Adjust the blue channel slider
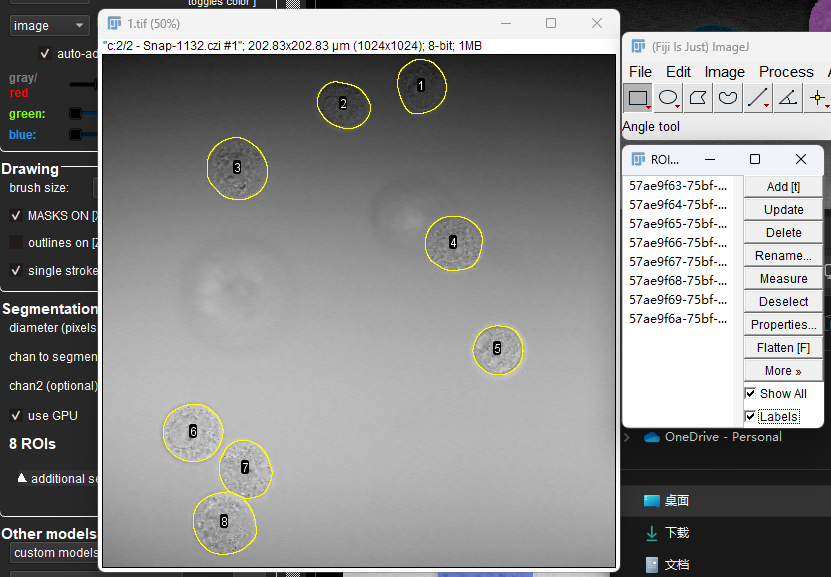Viewport: 831px width, 577px height. pyautogui.click(x=84, y=135)
